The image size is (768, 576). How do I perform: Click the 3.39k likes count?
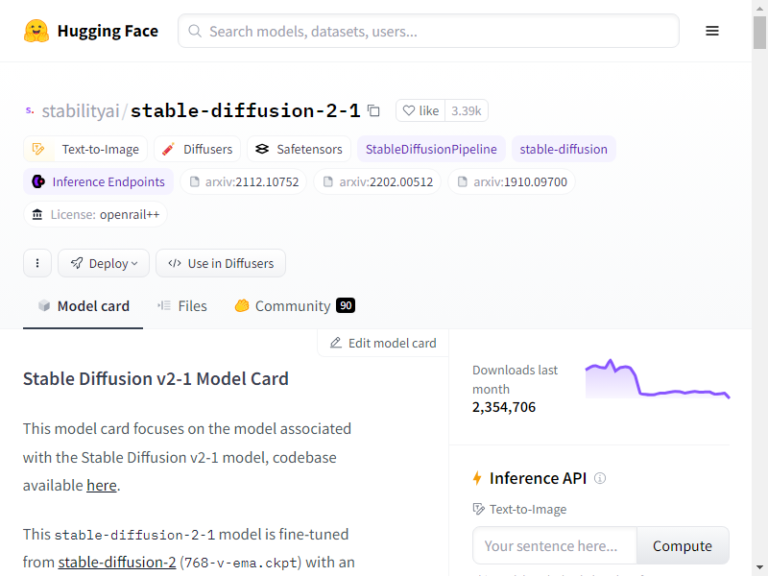pos(466,111)
